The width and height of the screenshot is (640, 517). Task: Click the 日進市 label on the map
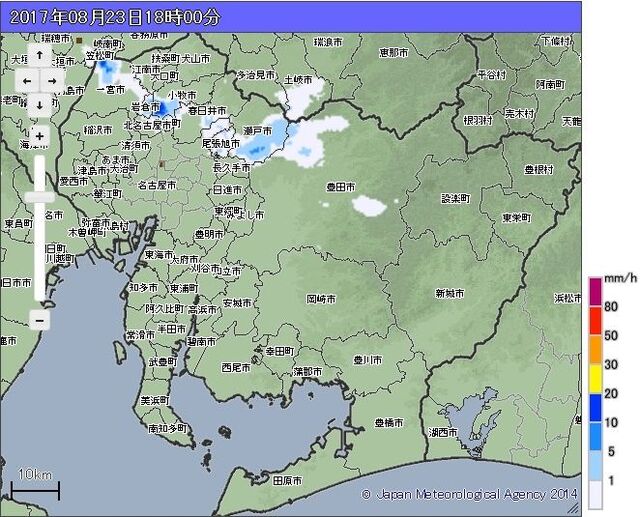[x=227, y=190]
